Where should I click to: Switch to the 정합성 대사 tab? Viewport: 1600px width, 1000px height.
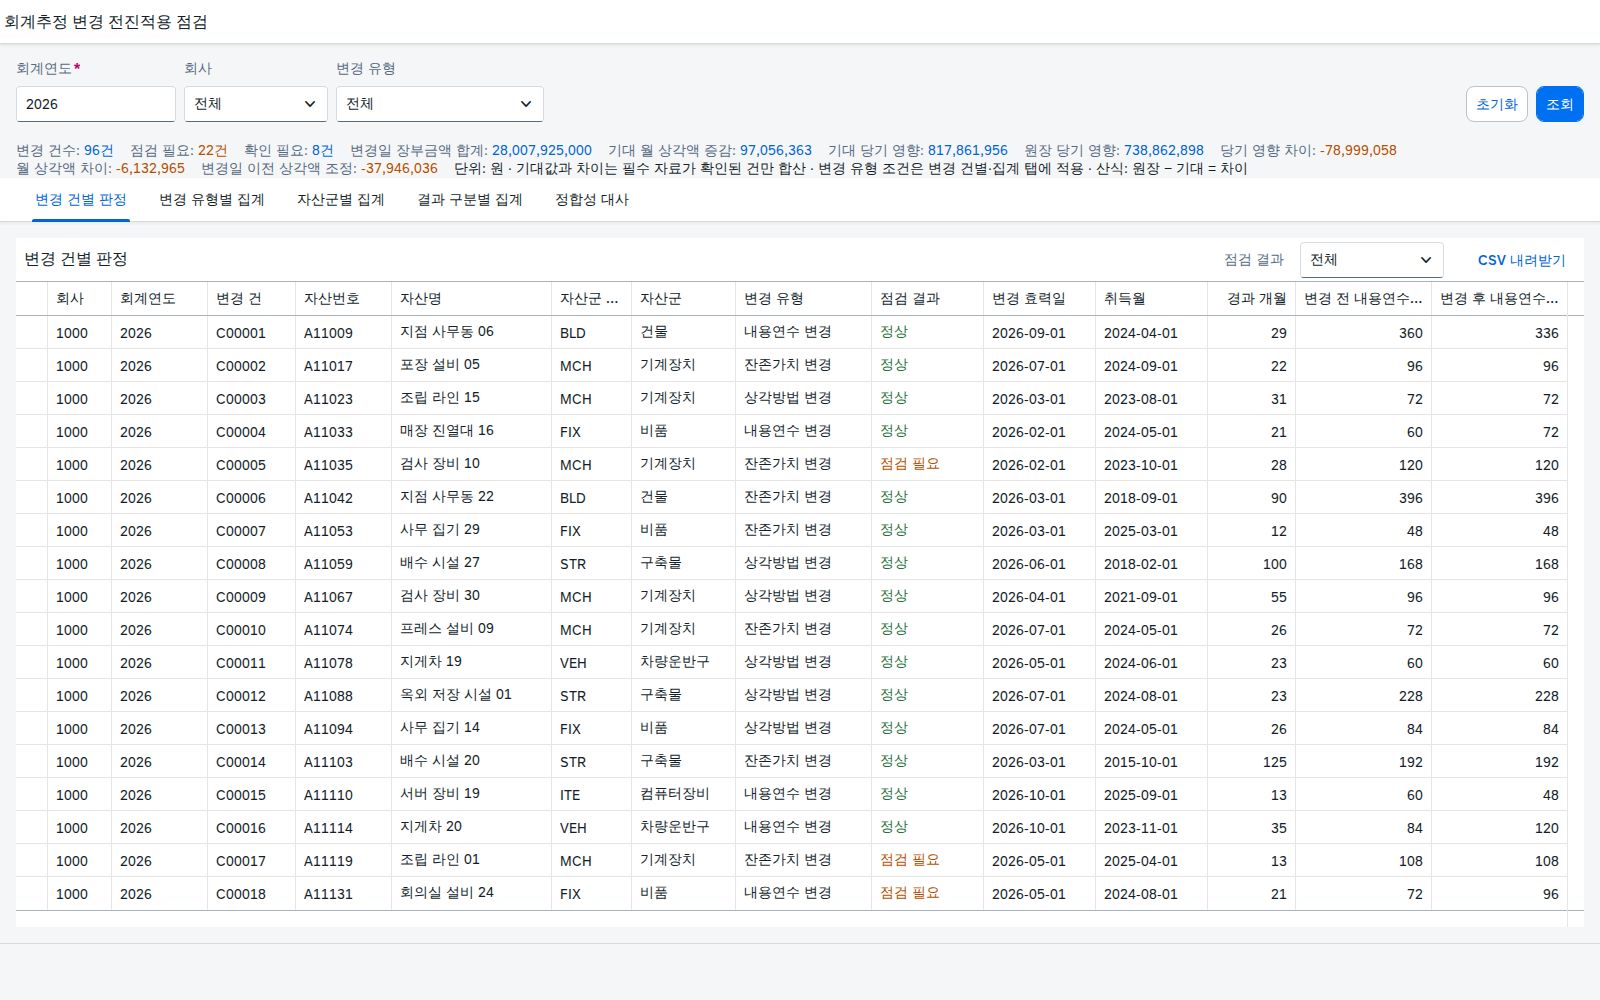tap(592, 200)
